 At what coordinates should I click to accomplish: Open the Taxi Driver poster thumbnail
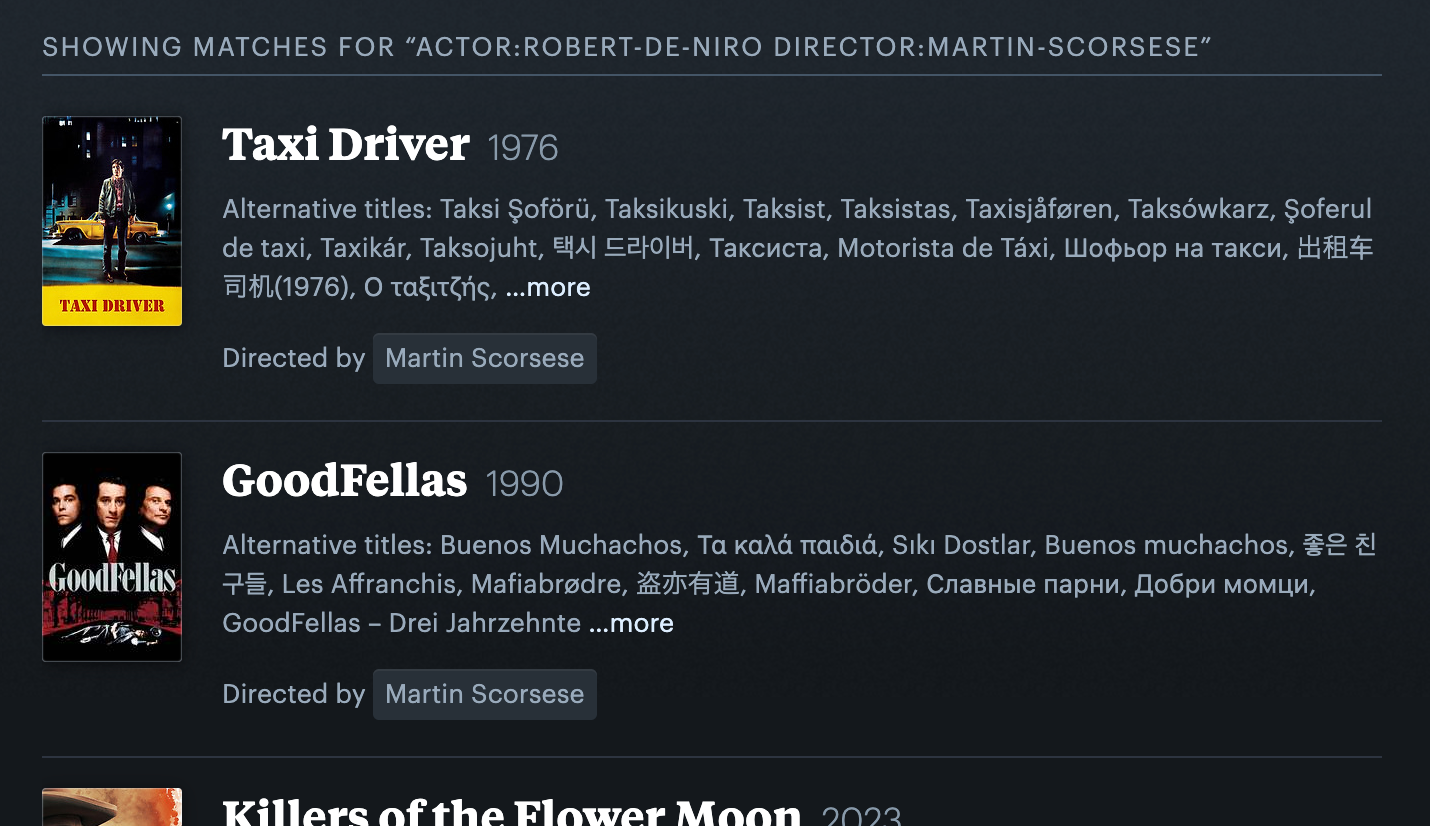click(112, 221)
